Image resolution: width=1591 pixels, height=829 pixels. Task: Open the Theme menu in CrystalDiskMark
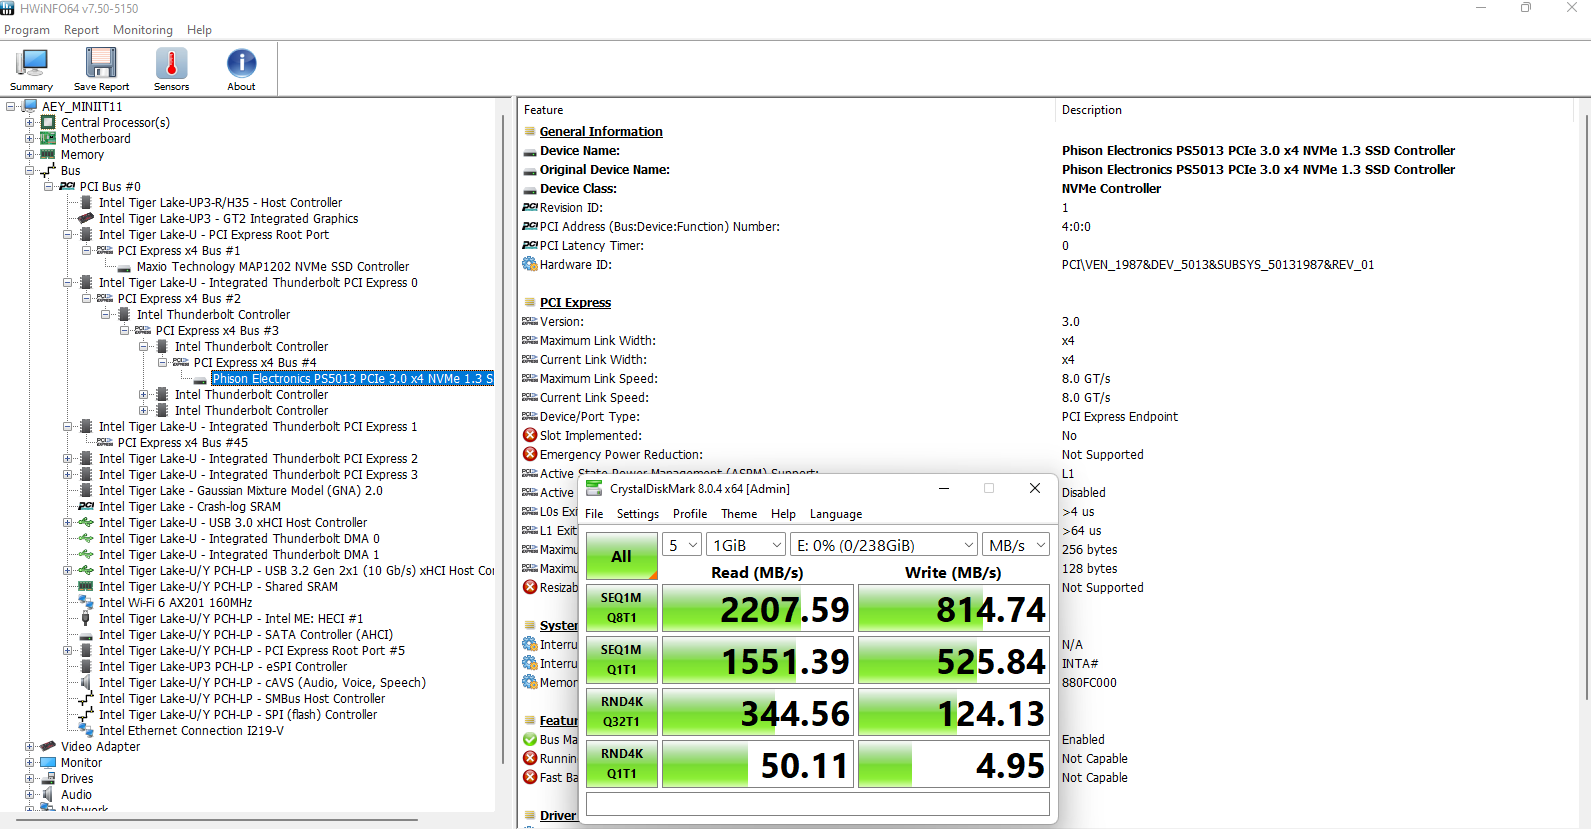click(739, 514)
